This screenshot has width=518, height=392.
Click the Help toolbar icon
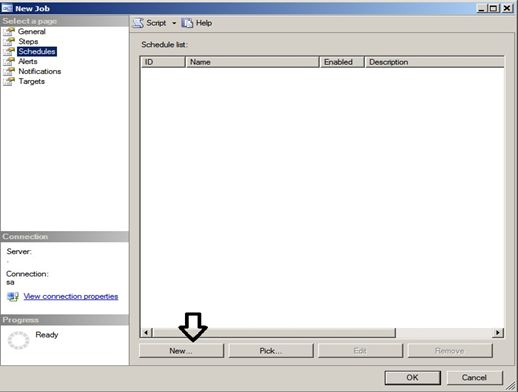[187, 23]
